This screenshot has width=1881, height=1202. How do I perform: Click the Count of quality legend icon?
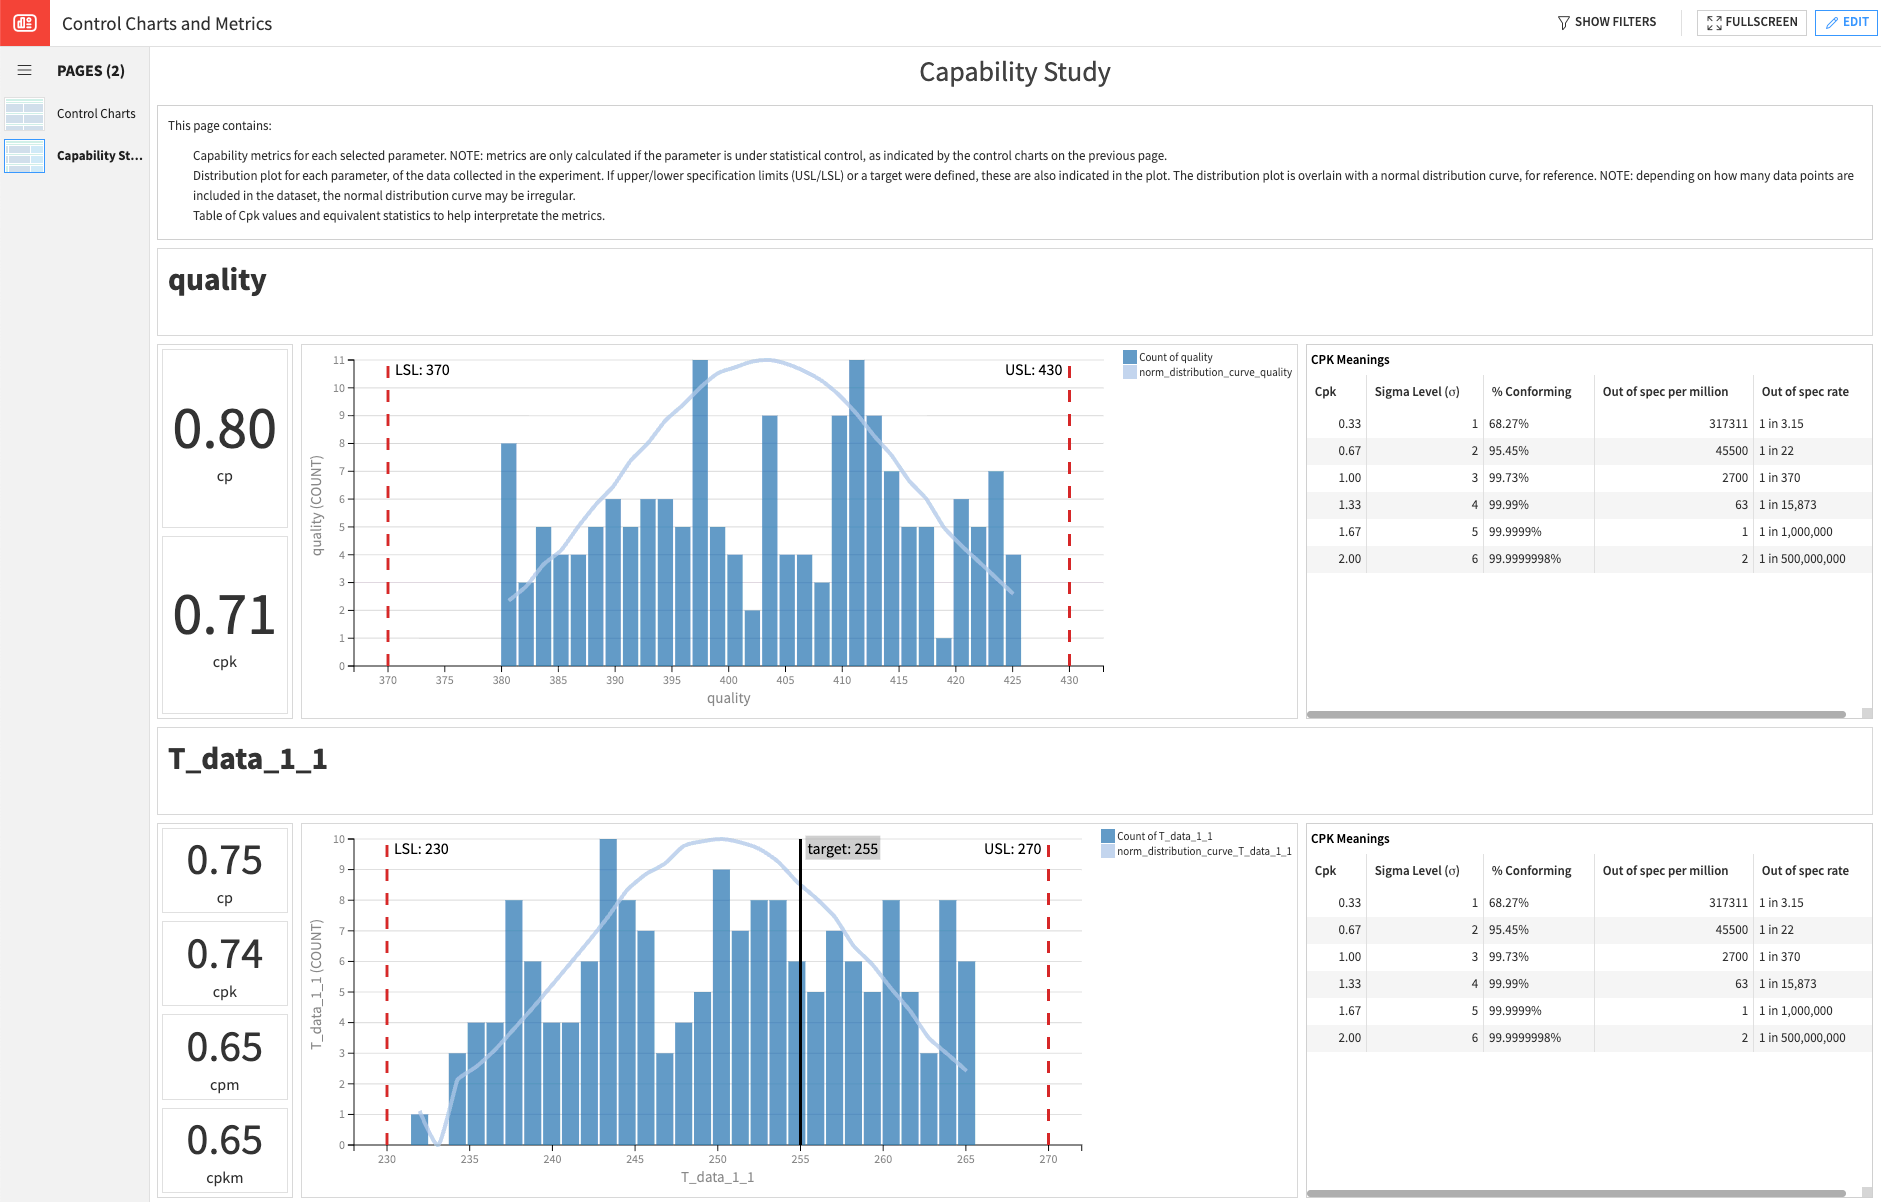(1130, 356)
